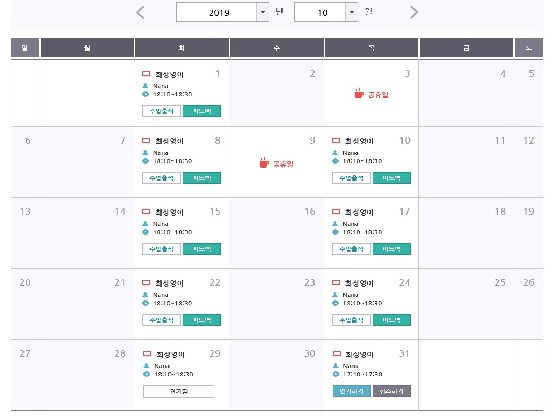Click the green button on October 8 class
Screen dimensions: 556x416
202,178
